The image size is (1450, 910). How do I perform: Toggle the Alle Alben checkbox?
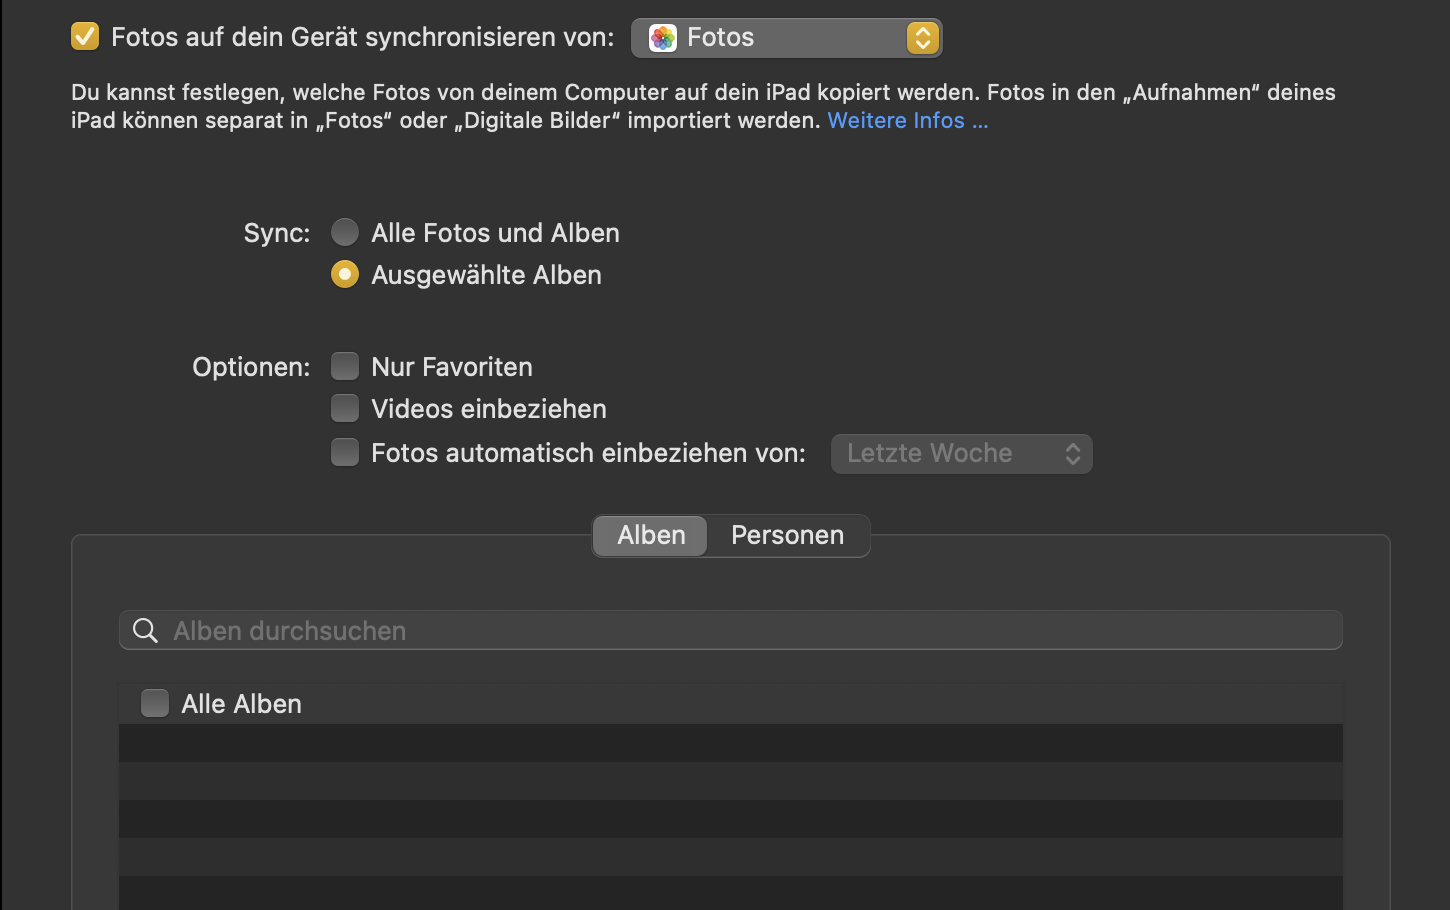coord(155,704)
